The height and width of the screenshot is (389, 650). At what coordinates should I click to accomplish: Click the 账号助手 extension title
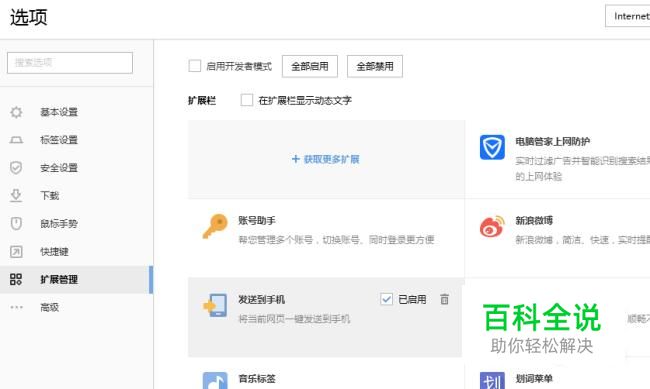click(x=257, y=221)
